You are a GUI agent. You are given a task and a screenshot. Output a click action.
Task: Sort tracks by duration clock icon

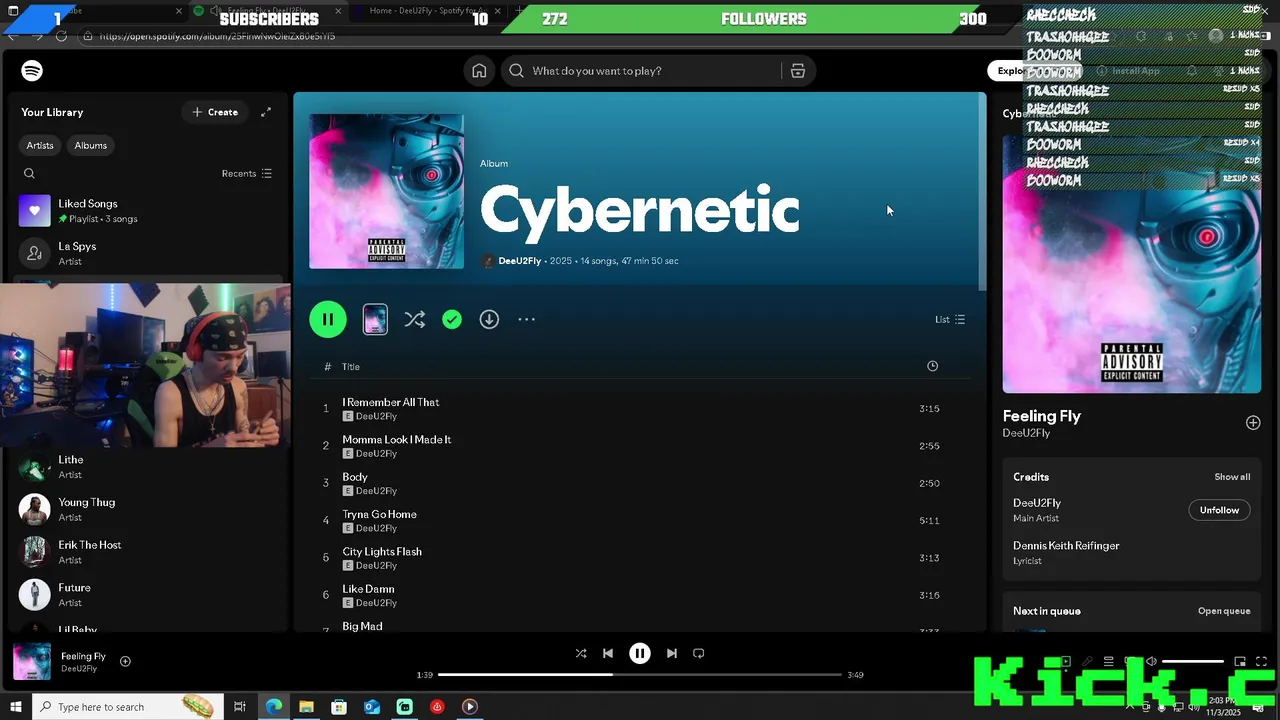pyautogui.click(x=932, y=366)
